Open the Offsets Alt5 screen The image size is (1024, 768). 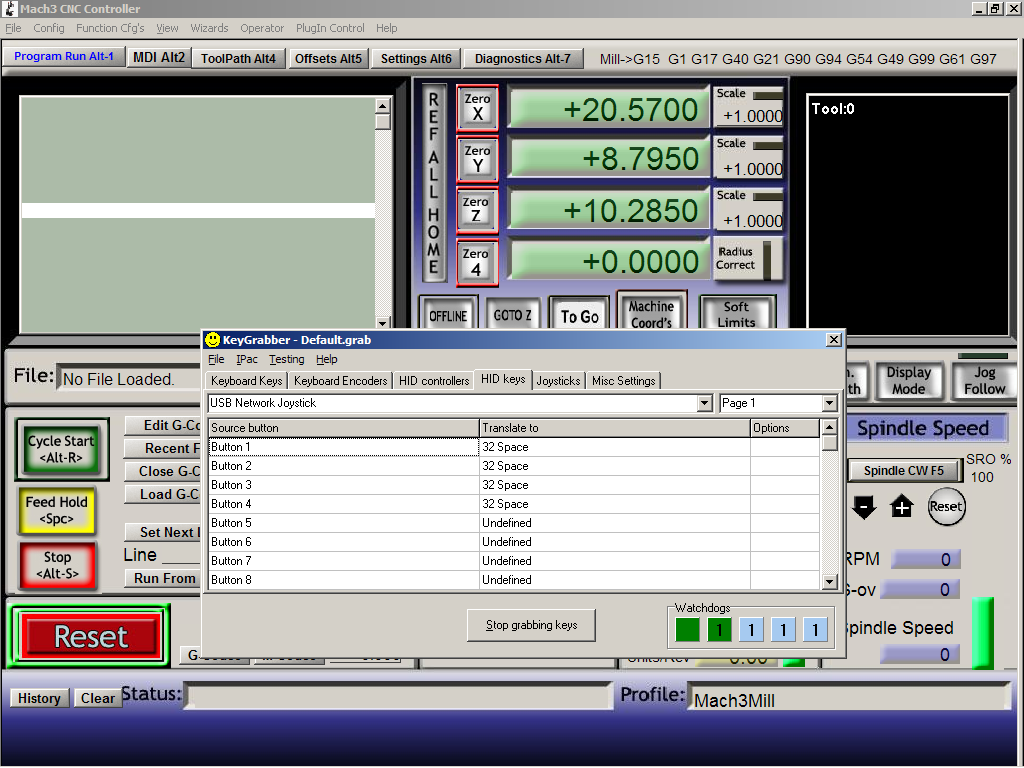(x=328, y=58)
